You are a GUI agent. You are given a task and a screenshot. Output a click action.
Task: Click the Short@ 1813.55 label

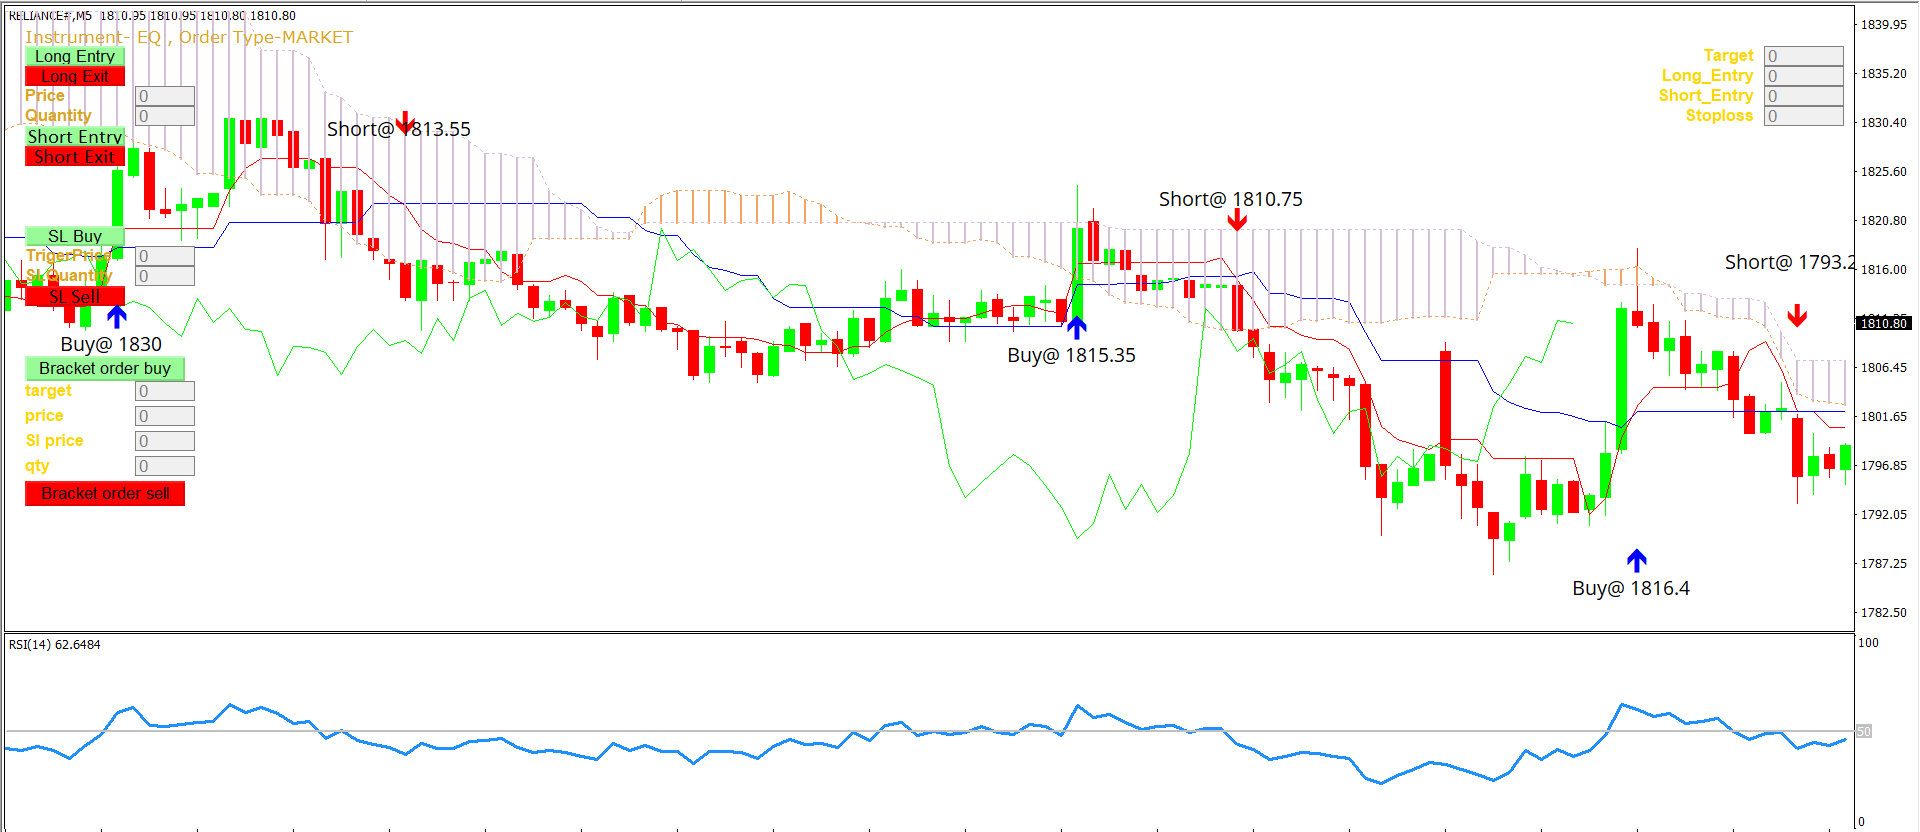click(x=399, y=129)
